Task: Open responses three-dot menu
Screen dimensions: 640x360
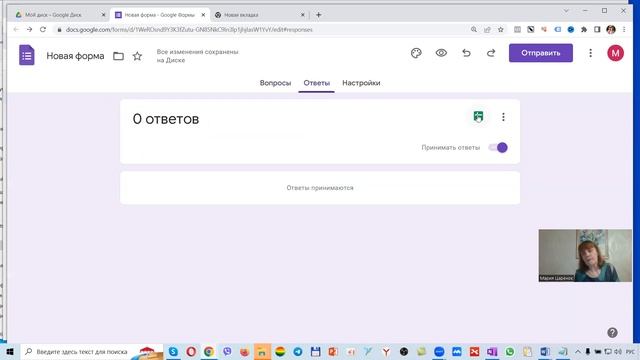Action: (503, 117)
